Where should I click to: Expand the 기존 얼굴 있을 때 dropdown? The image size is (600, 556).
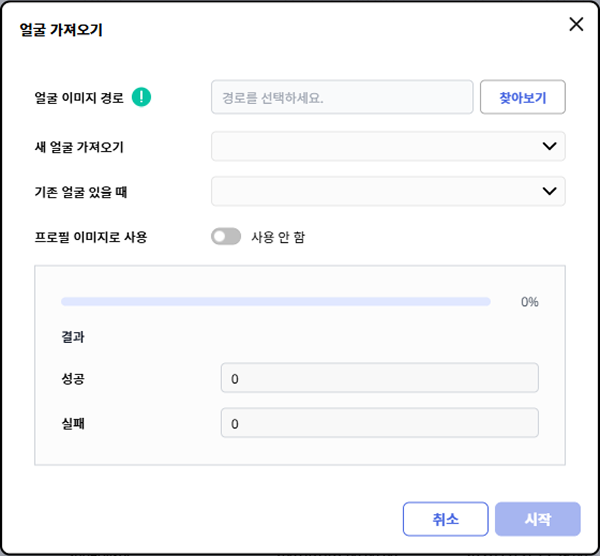click(388, 191)
